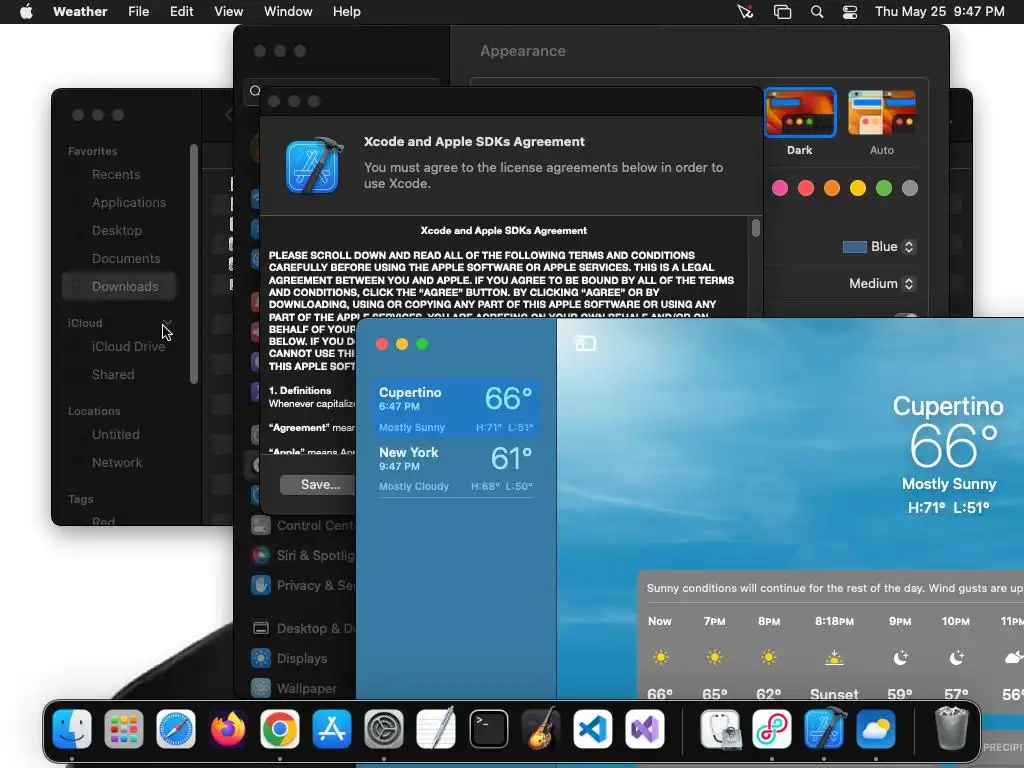
Task: Open Finder from the Dock
Action: click(72, 729)
